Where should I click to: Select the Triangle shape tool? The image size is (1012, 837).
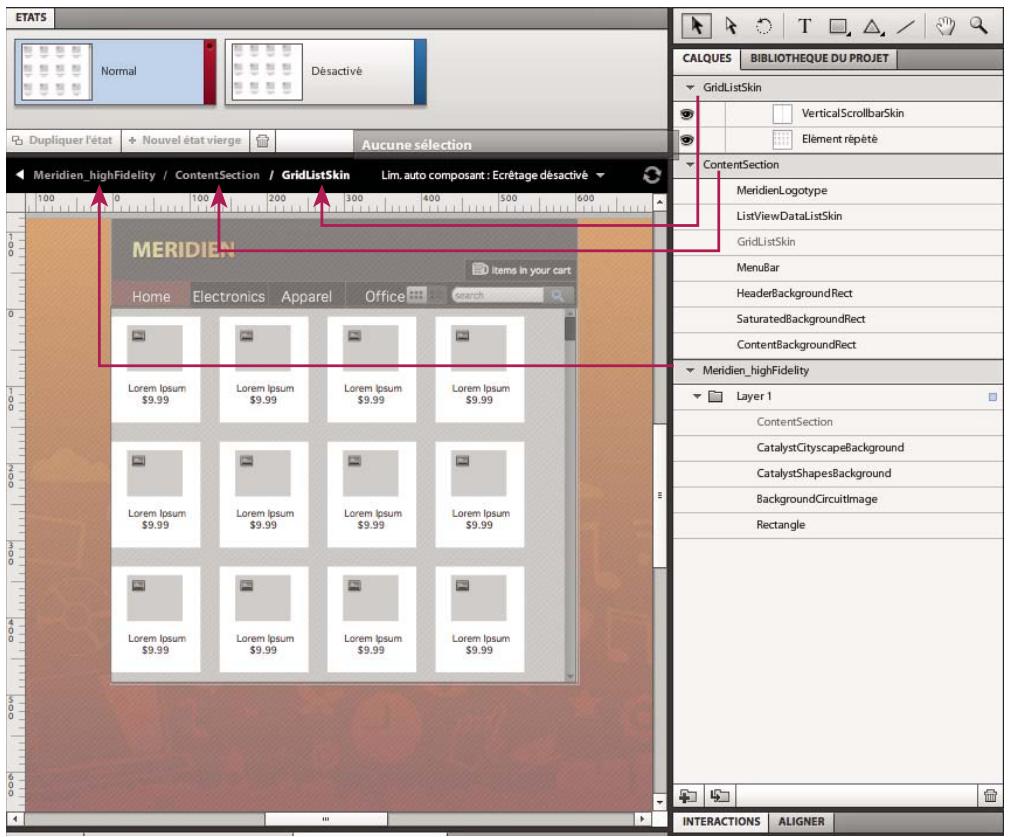[873, 26]
